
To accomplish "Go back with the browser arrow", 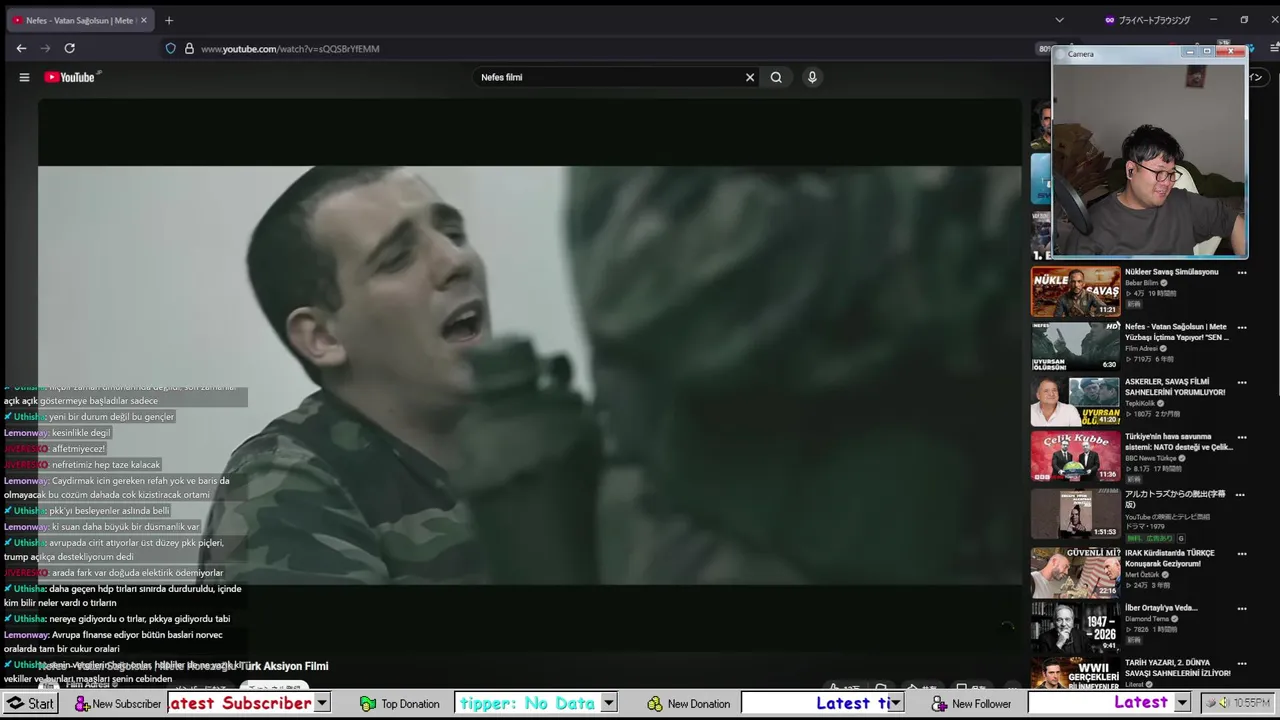I will point(21,48).
